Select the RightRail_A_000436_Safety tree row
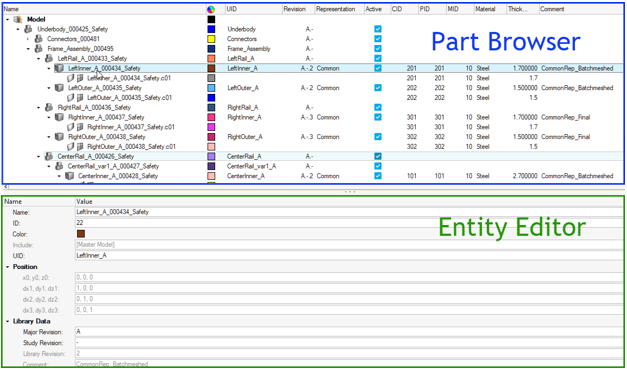Image resolution: width=627 pixels, height=369 pixels. point(94,108)
